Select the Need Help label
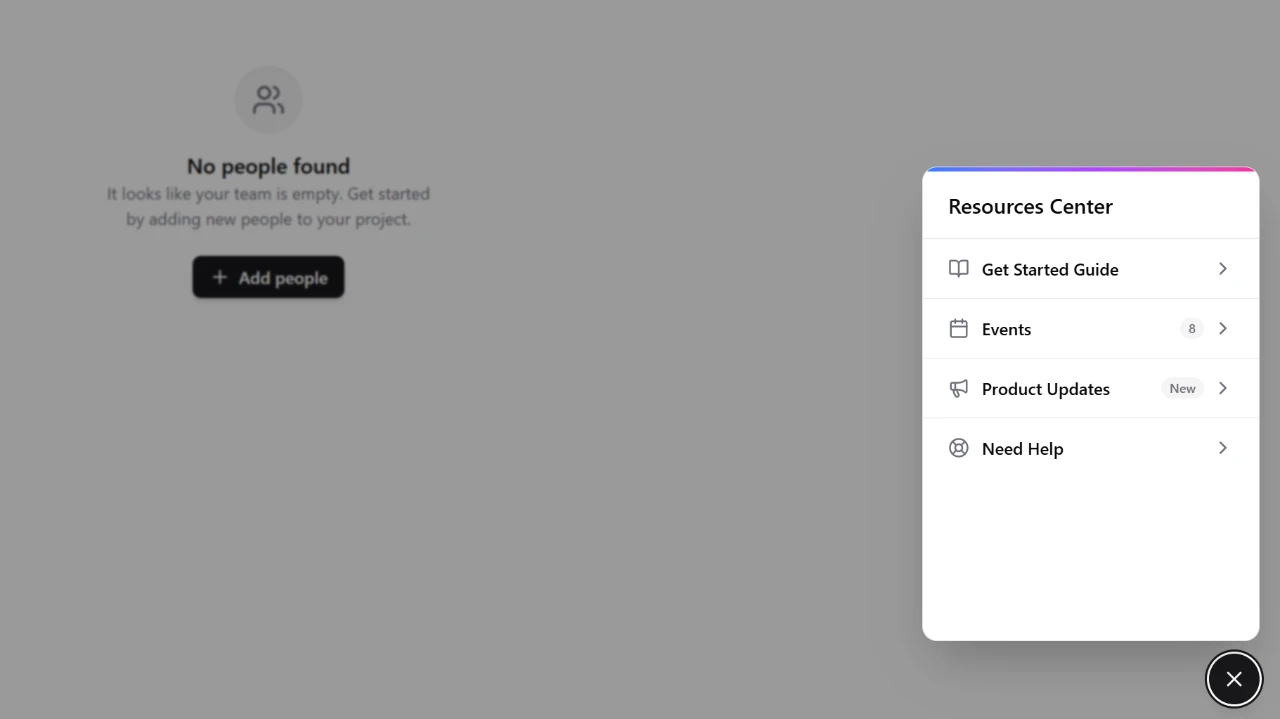Image resolution: width=1280 pixels, height=719 pixels. tap(1022, 449)
